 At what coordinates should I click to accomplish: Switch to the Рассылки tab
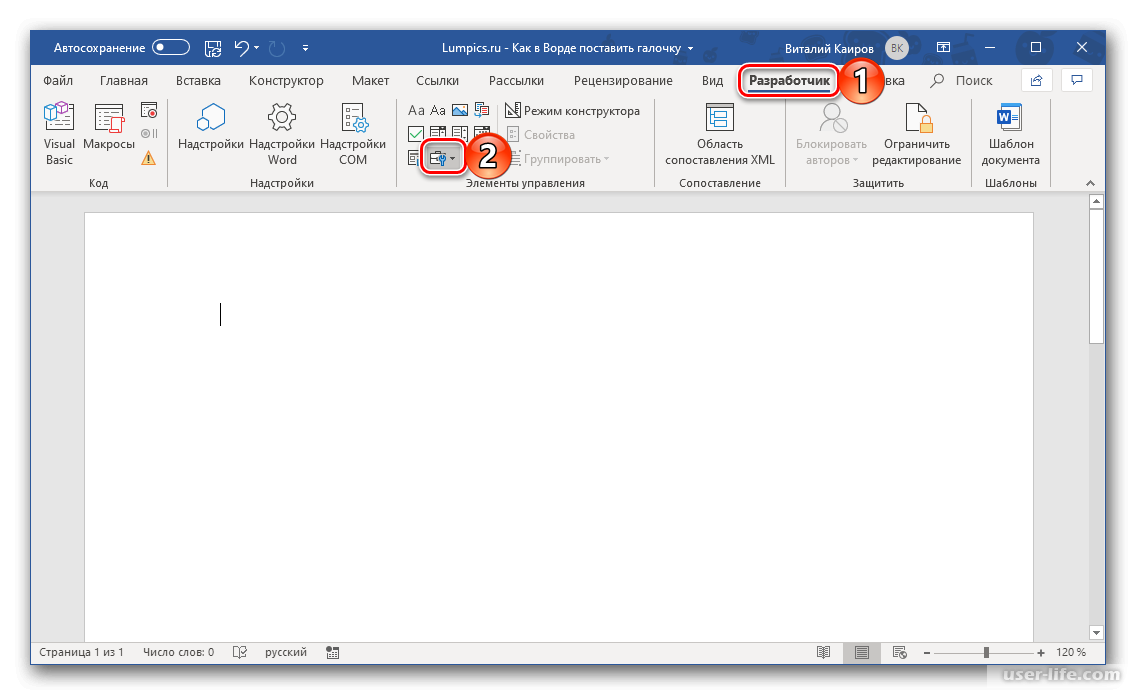pos(516,80)
